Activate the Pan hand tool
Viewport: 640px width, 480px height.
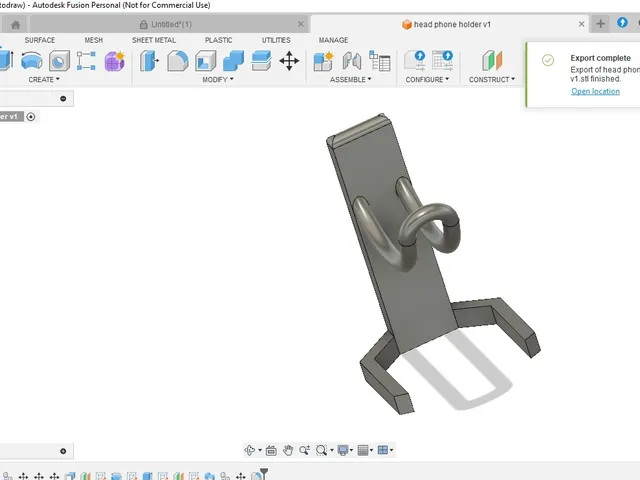288,450
